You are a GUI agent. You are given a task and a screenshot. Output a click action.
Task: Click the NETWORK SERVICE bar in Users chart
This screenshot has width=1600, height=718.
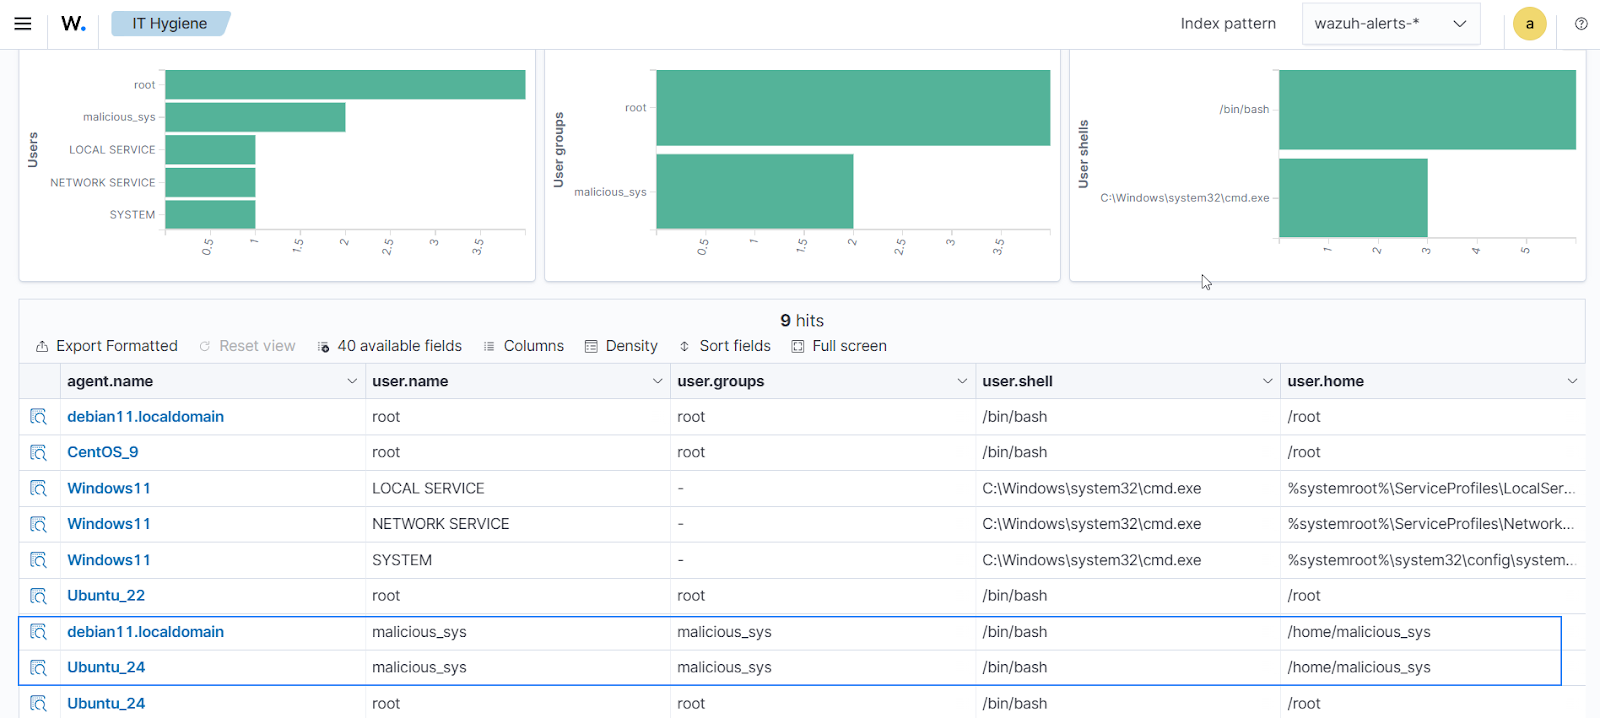210,182
